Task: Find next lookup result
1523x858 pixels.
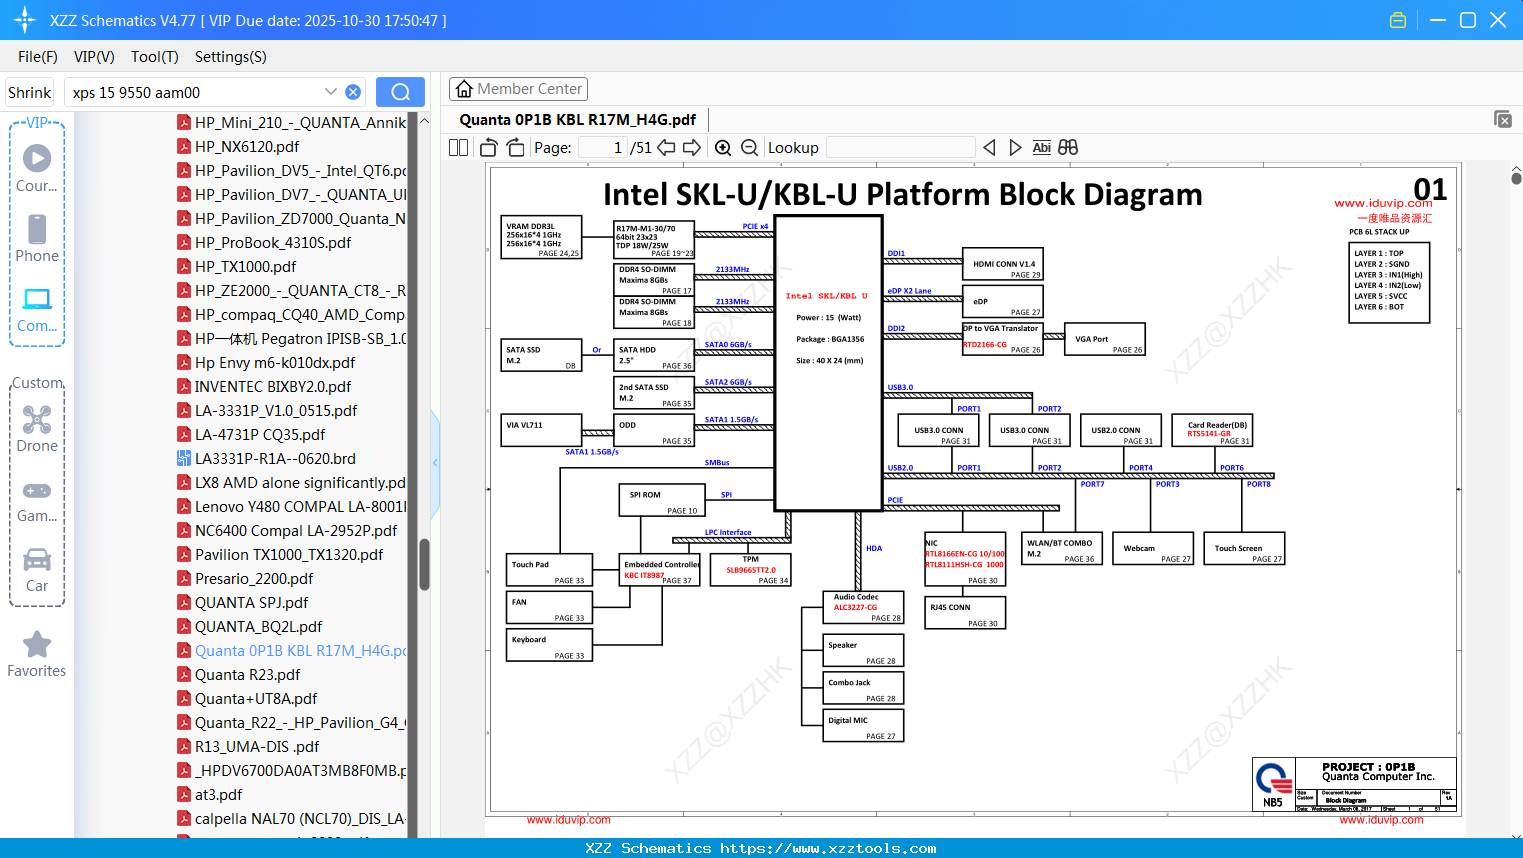Action: coord(1015,147)
